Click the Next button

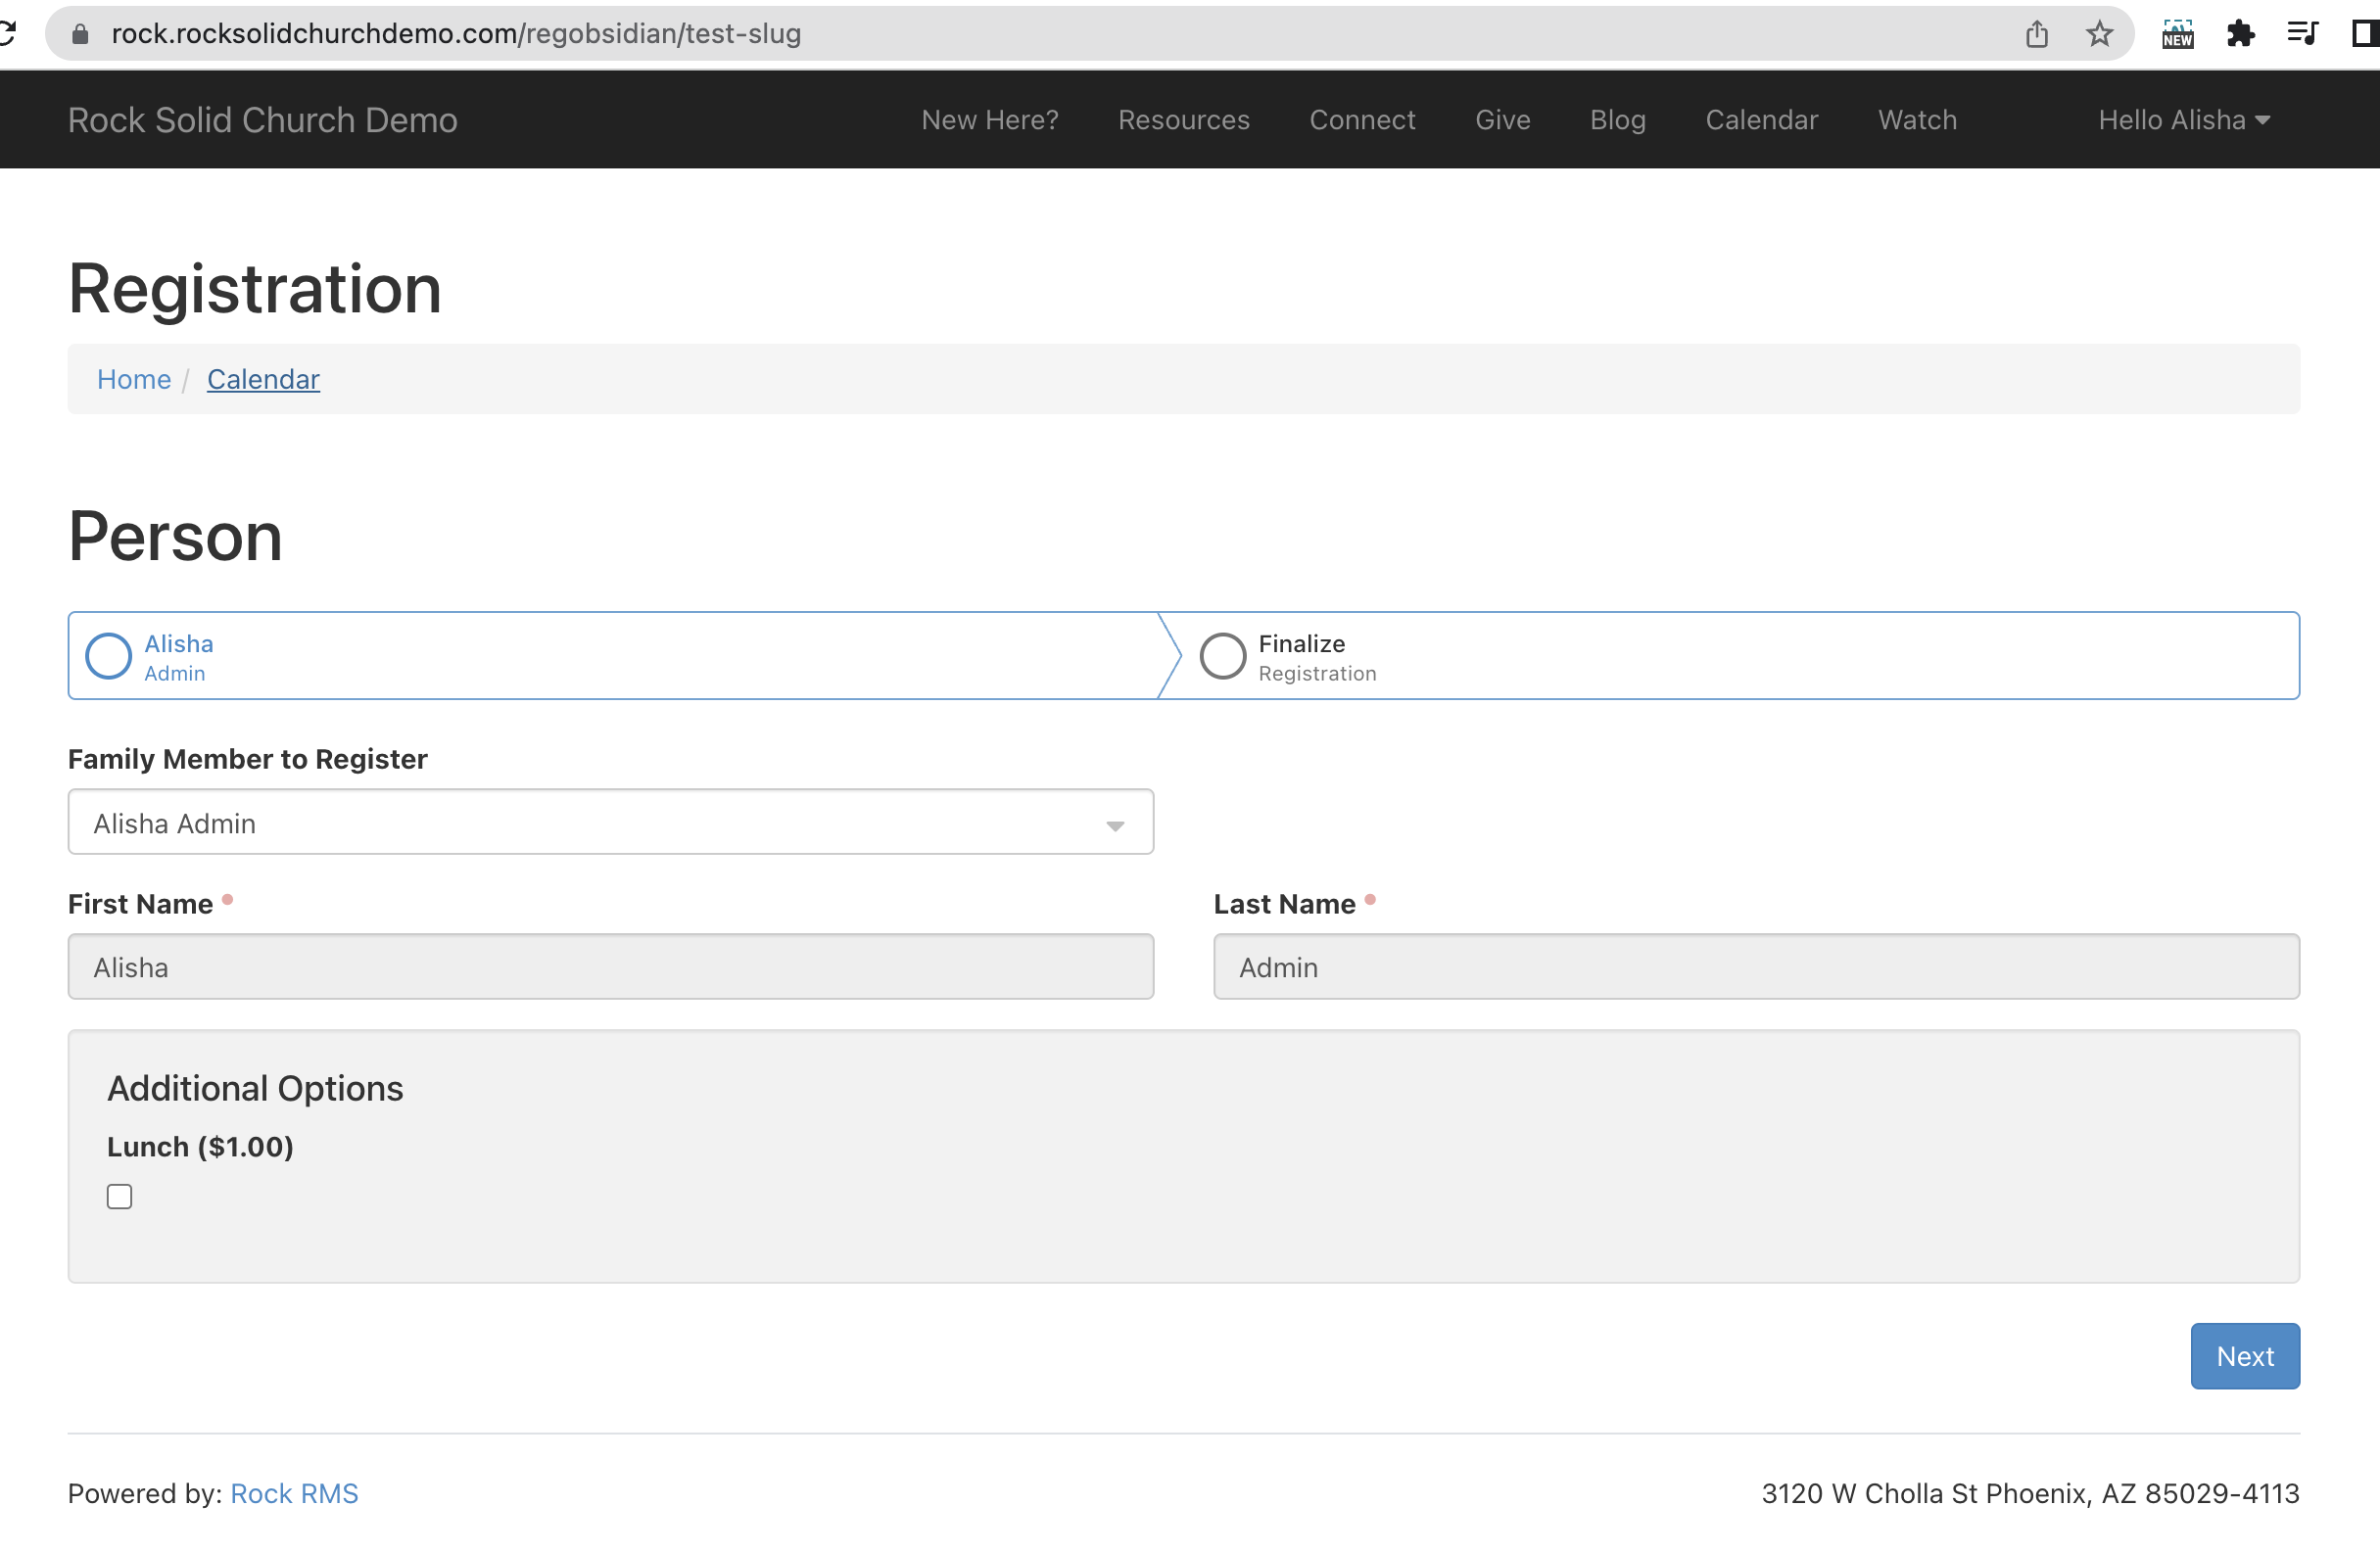click(2244, 1356)
